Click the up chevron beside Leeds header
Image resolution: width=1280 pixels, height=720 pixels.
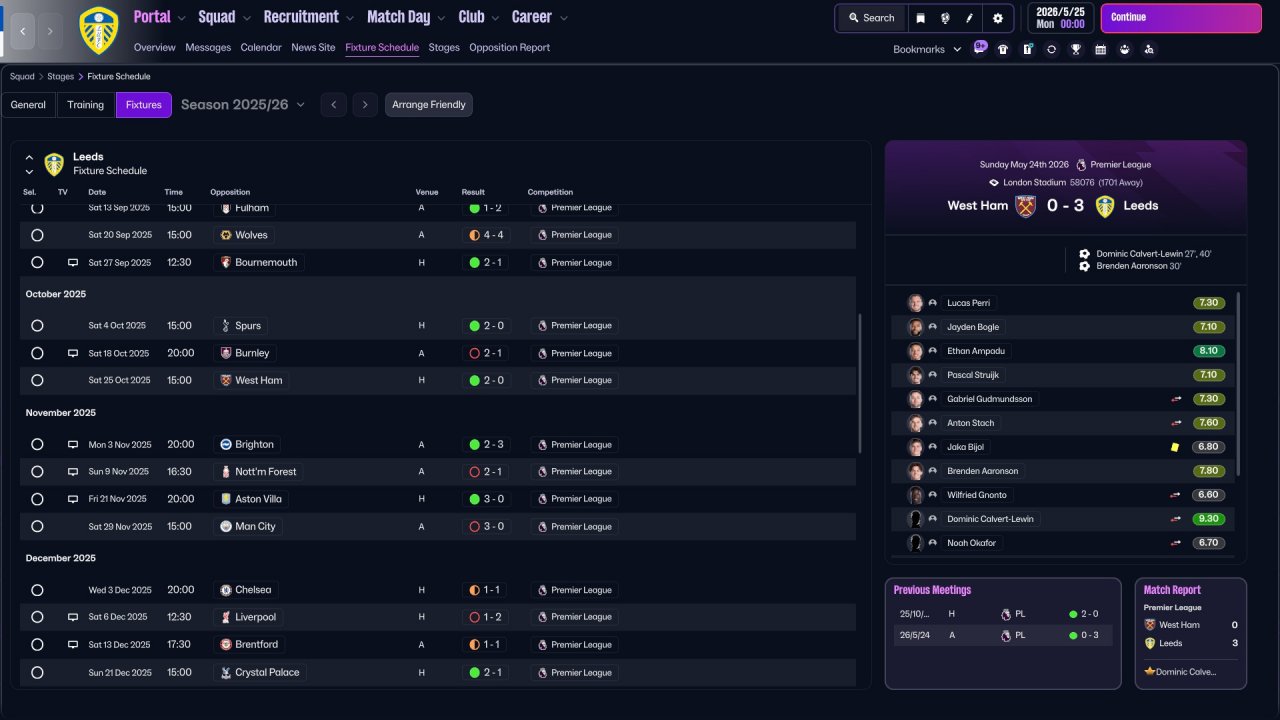point(29,157)
